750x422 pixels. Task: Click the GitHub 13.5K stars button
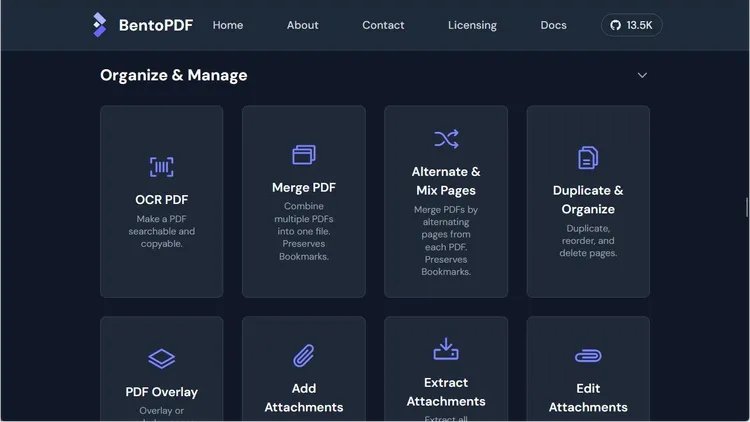(x=631, y=25)
